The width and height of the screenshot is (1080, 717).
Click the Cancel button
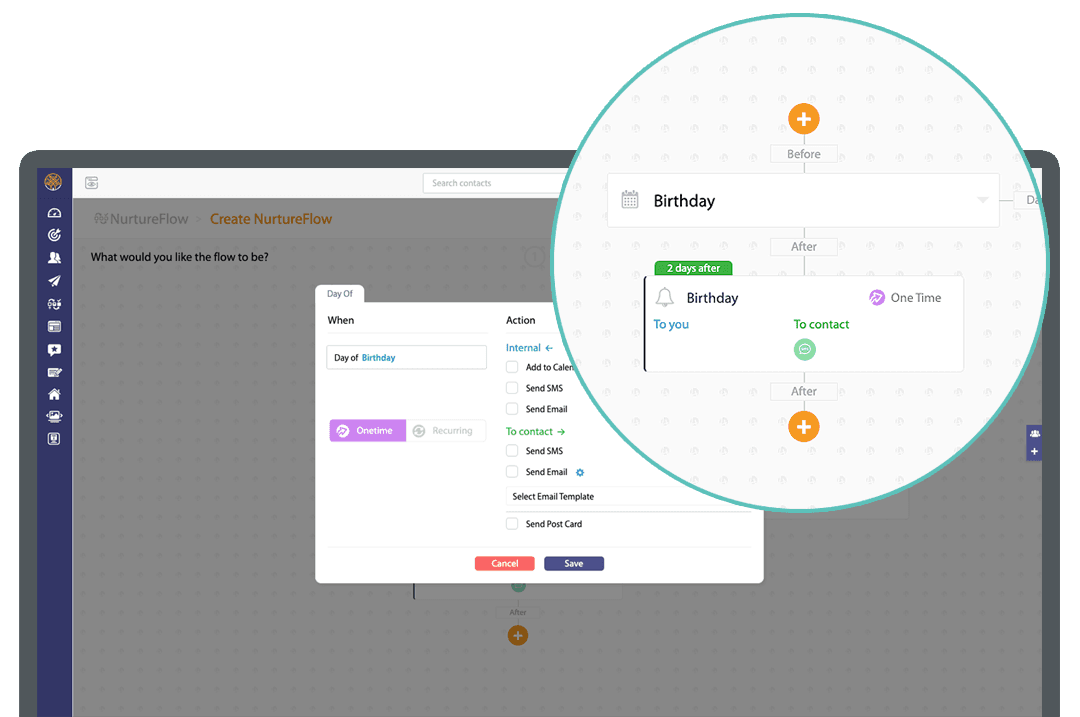pyautogui.click(x=505, y=563)
